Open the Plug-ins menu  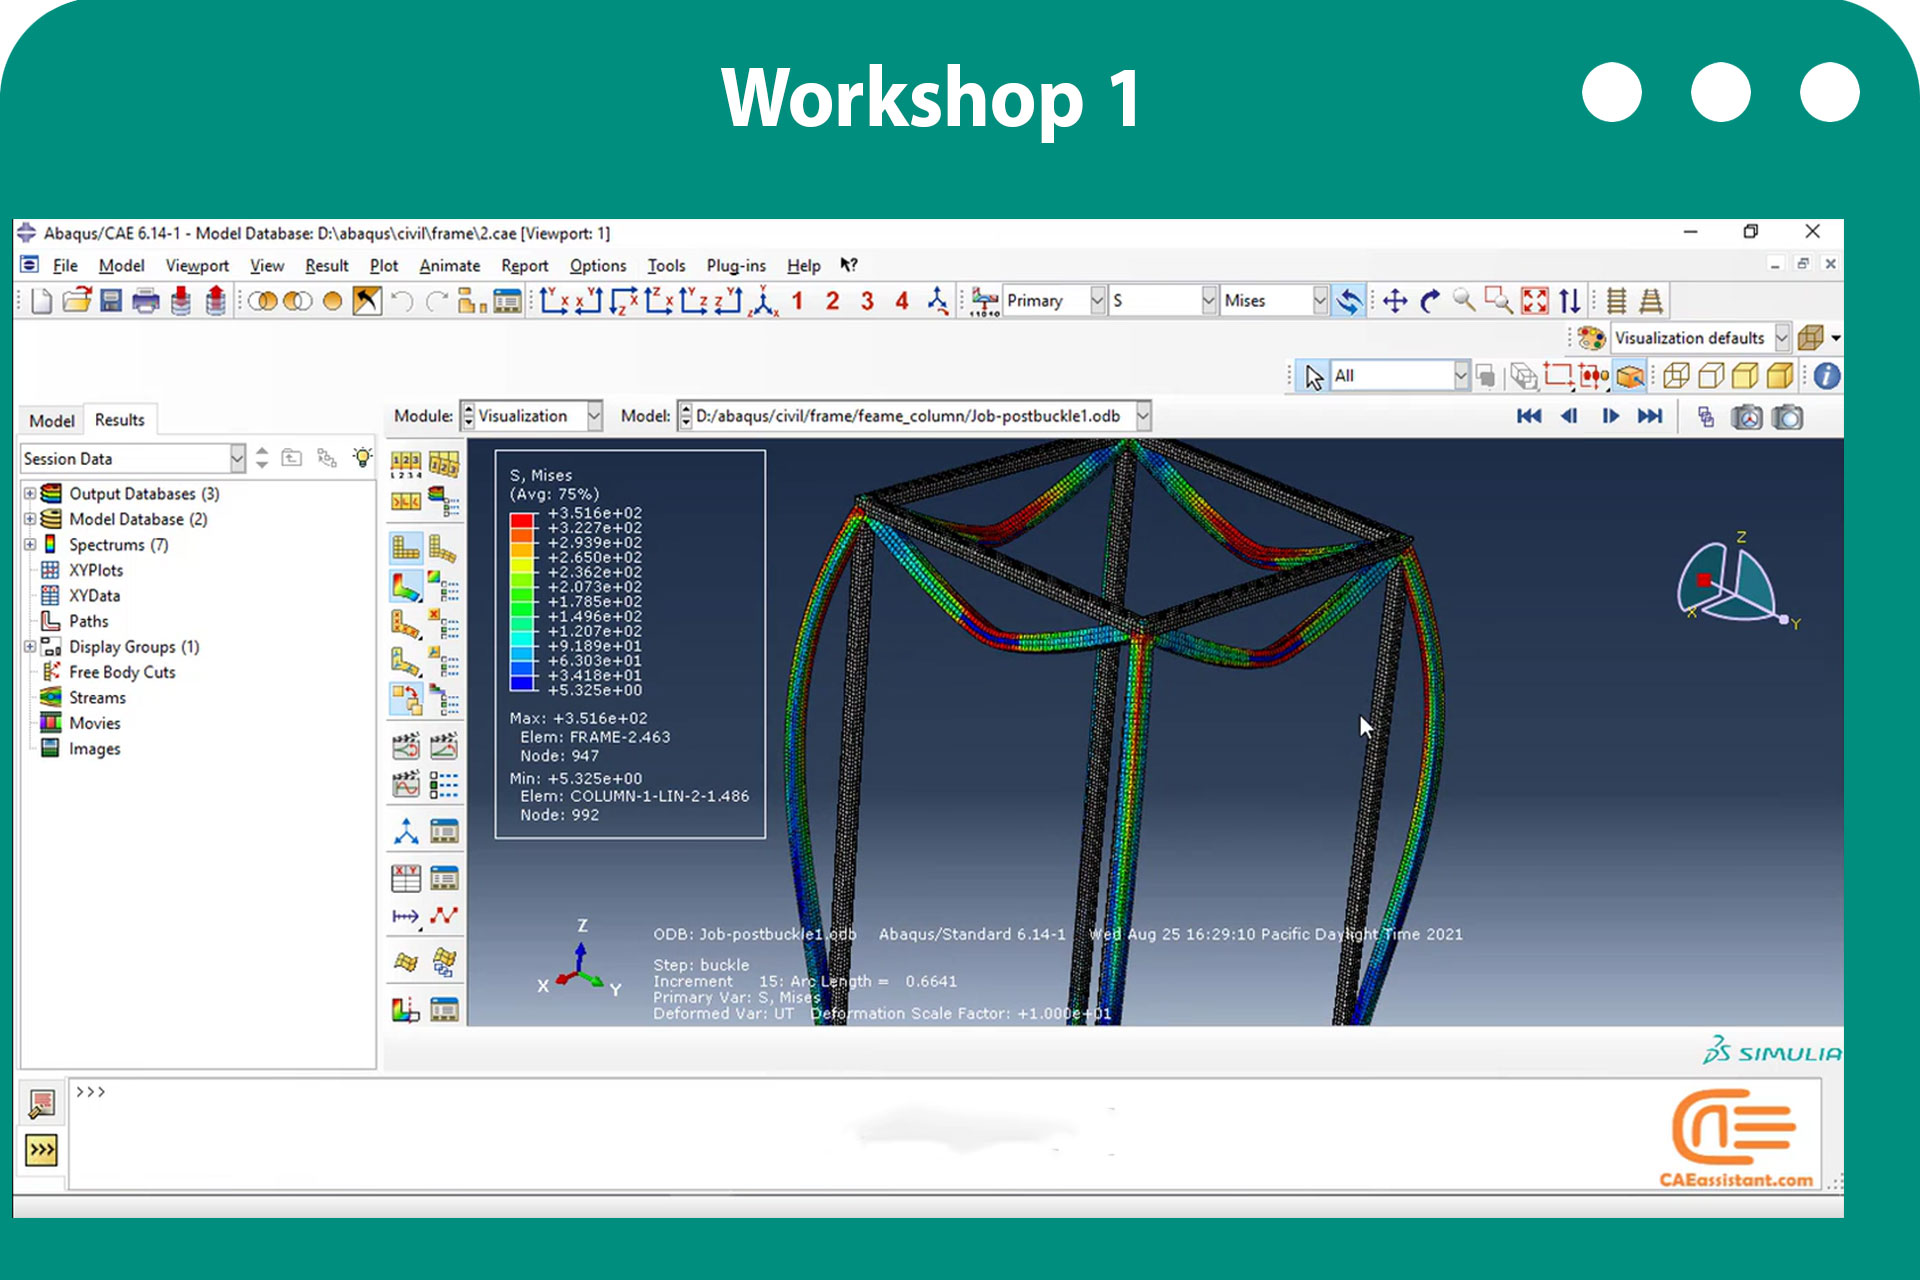[736, 266]
